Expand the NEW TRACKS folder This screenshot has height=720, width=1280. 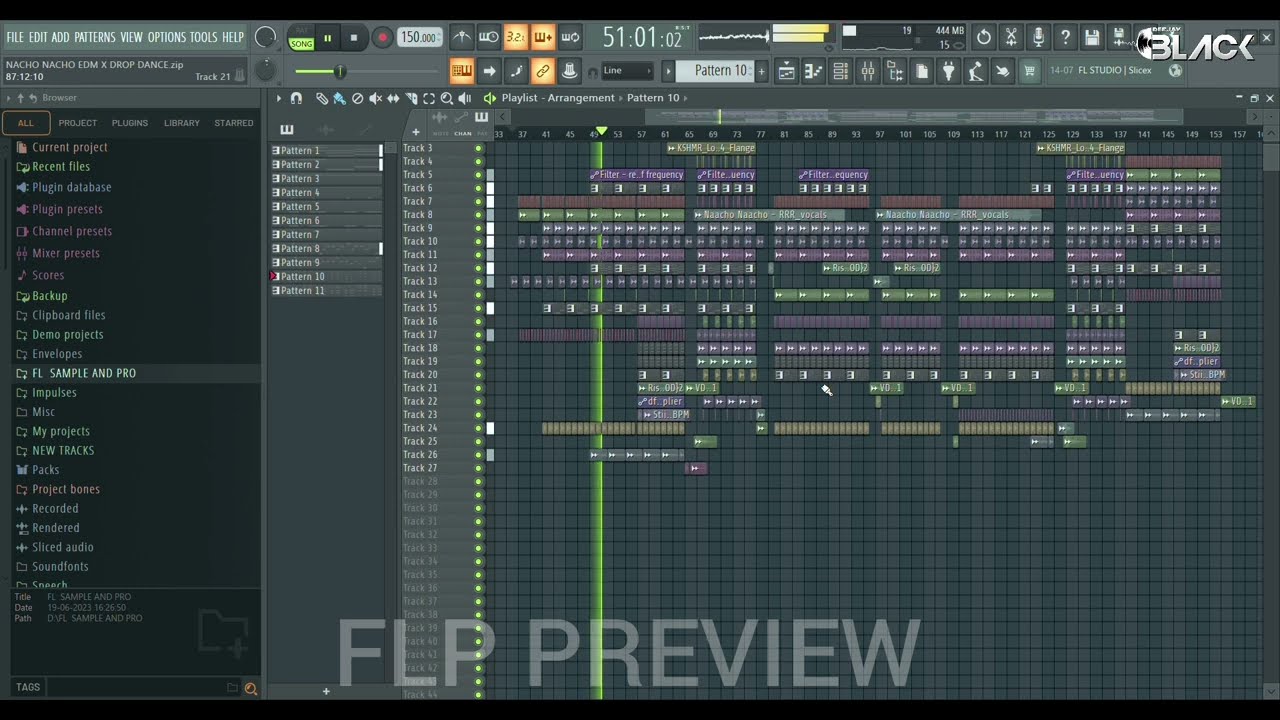coord(62,450)
